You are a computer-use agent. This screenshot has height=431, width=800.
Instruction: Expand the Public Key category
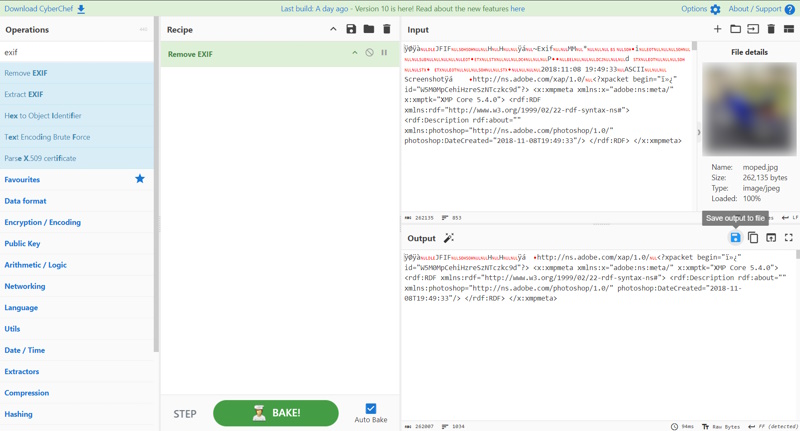pyautogui.click(x=77, y=244)
